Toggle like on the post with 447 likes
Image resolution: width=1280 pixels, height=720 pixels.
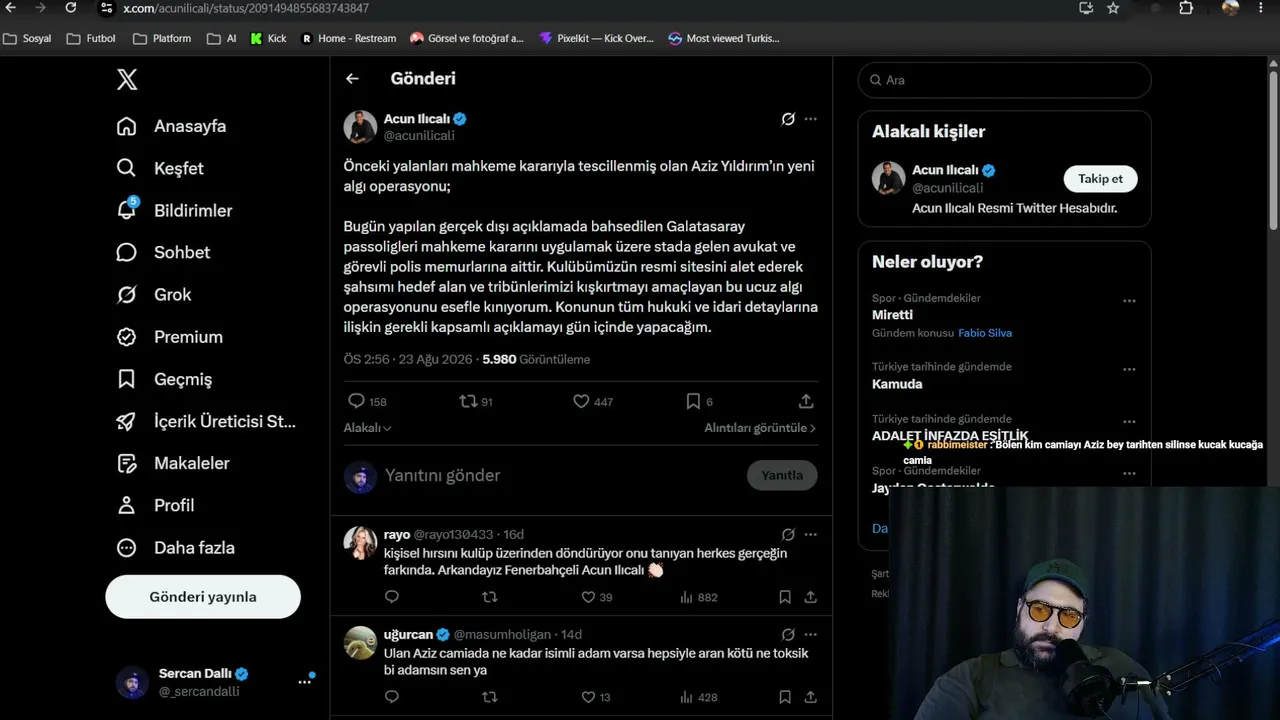tap(581, 401)
